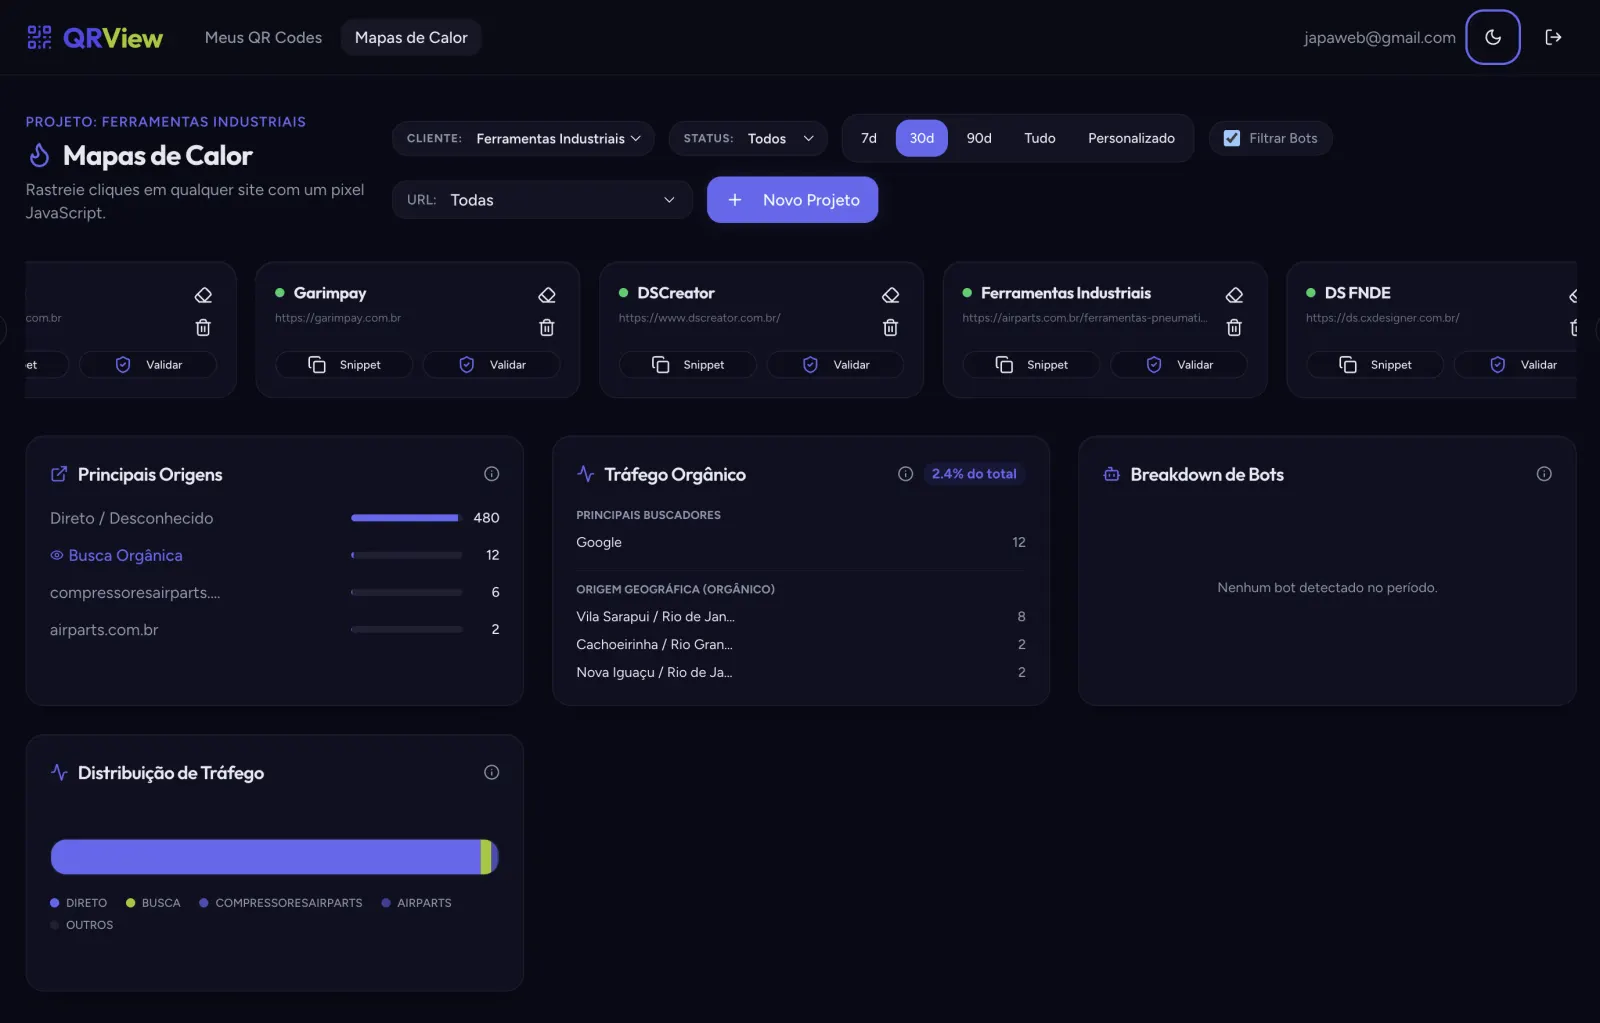The width and height of the screenshot is (1600, 1023).
Task: Click the COMPRESSORESAIRPARTS legend dot
Action: [204, 903]
